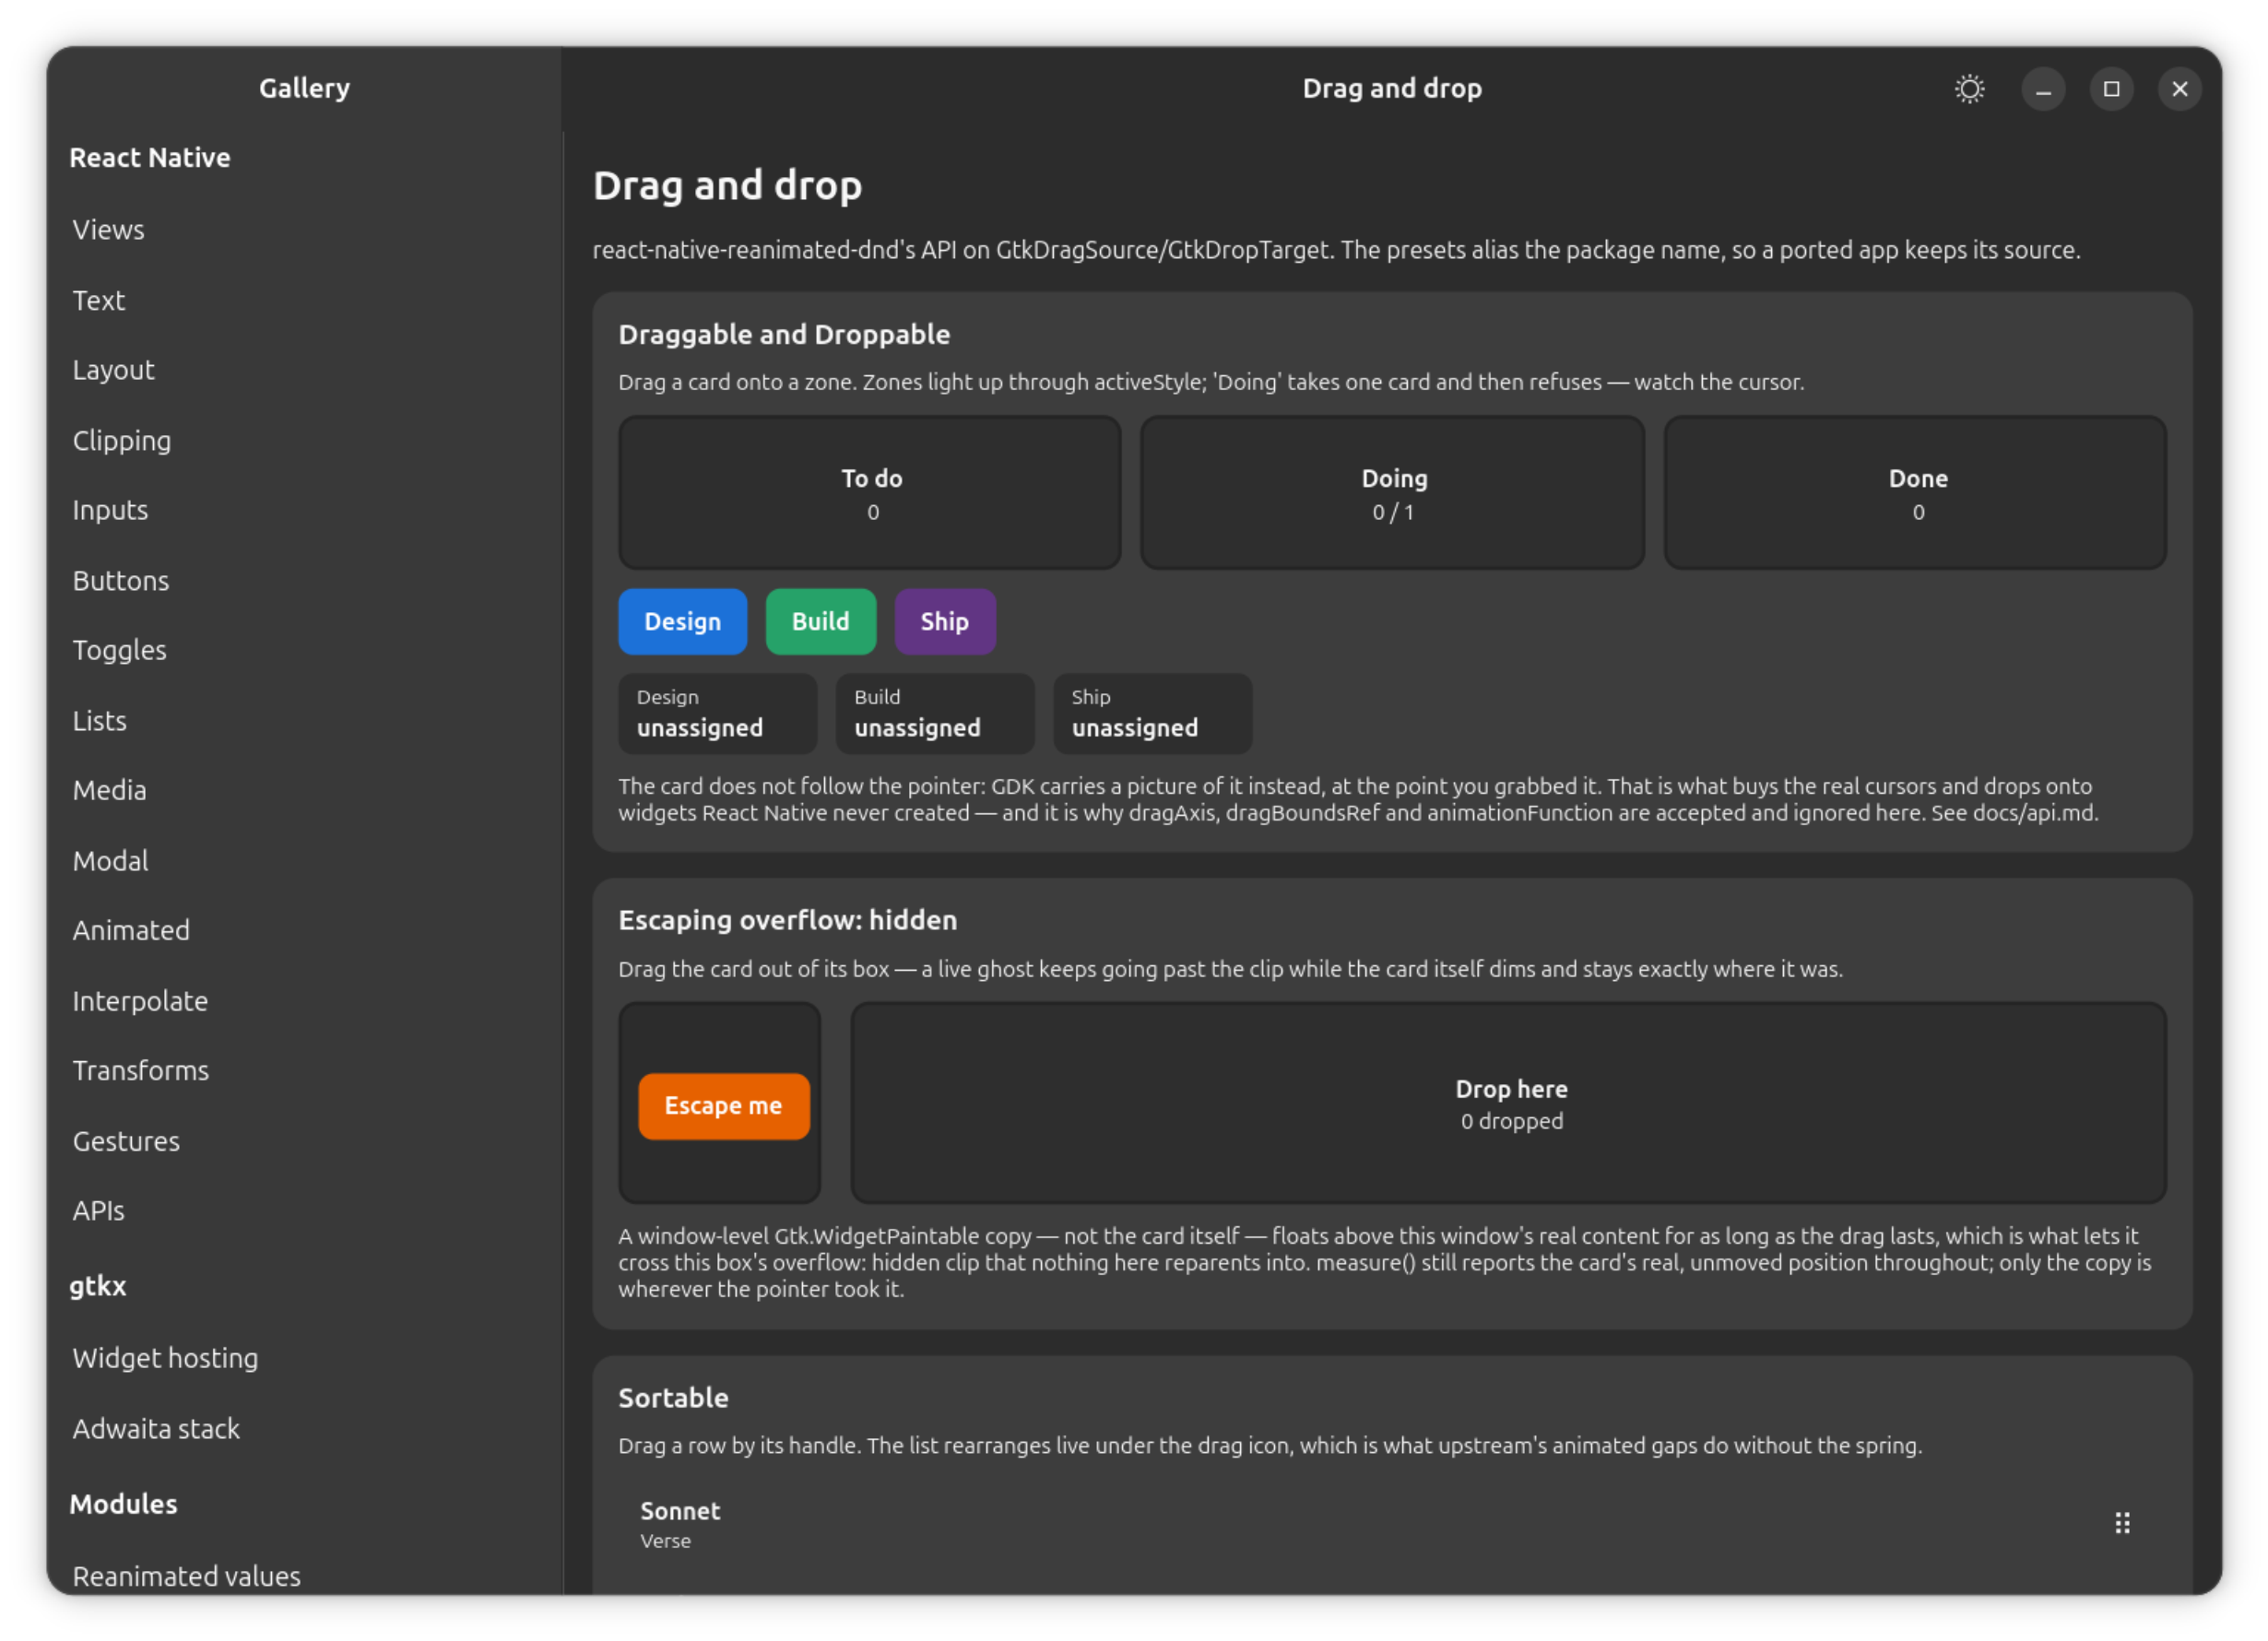Viewport: 2268px width, 1641px height.
Task: Grab the Sonnet row drag handle
Action: coord(2122,1523)
